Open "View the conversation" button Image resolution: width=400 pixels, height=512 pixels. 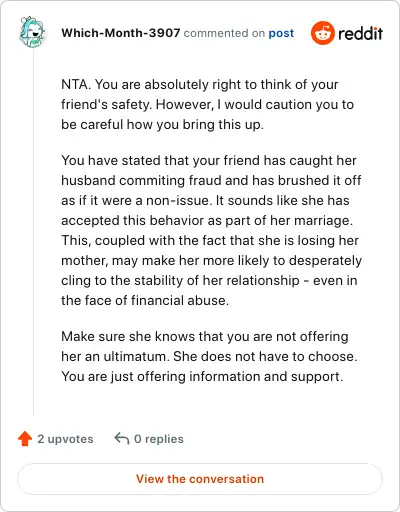click(x=200, y=479)
